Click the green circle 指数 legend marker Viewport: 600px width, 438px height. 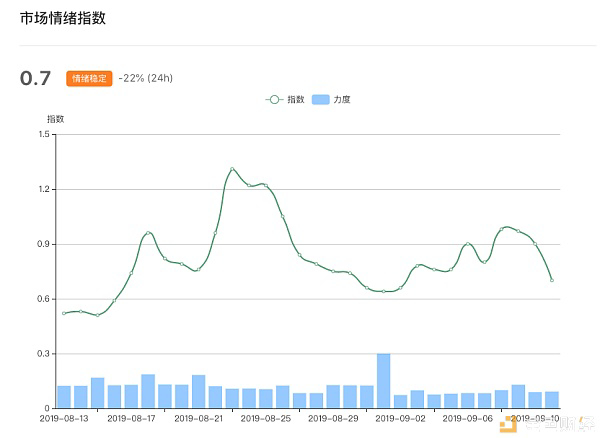coord(274,100)
